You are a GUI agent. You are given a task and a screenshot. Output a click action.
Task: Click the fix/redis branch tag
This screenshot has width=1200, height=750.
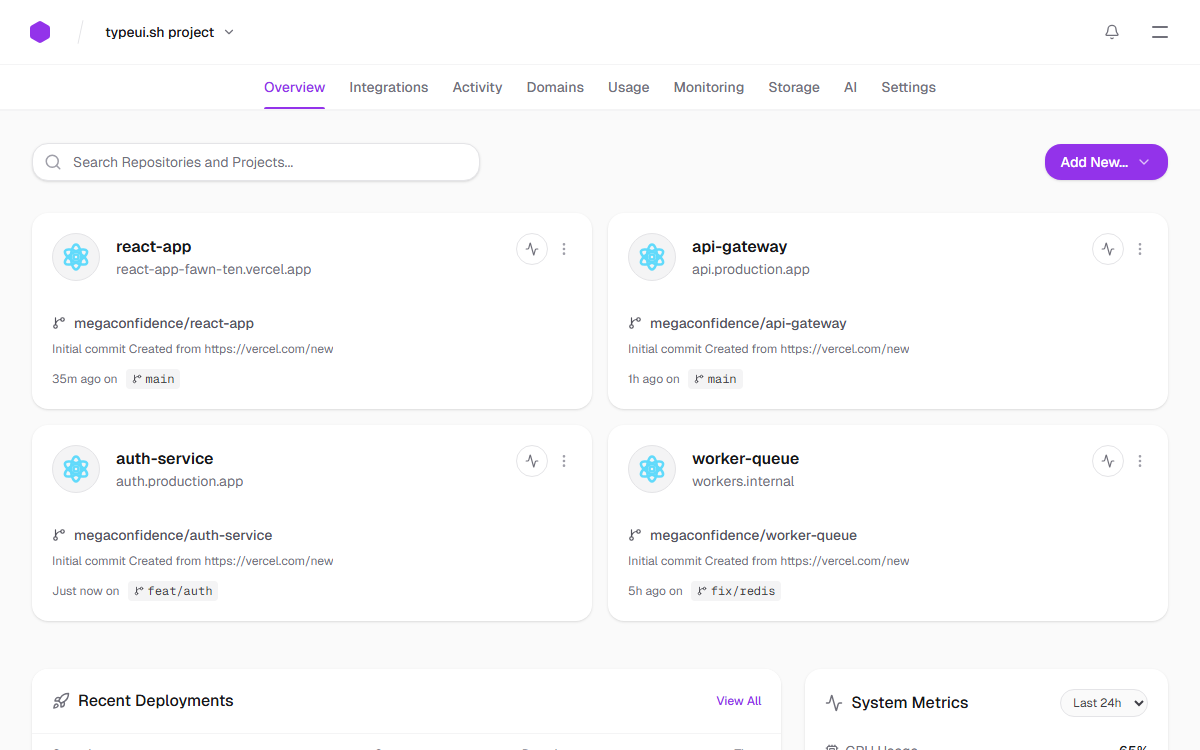pyautogui.click(x=736, y=591)
